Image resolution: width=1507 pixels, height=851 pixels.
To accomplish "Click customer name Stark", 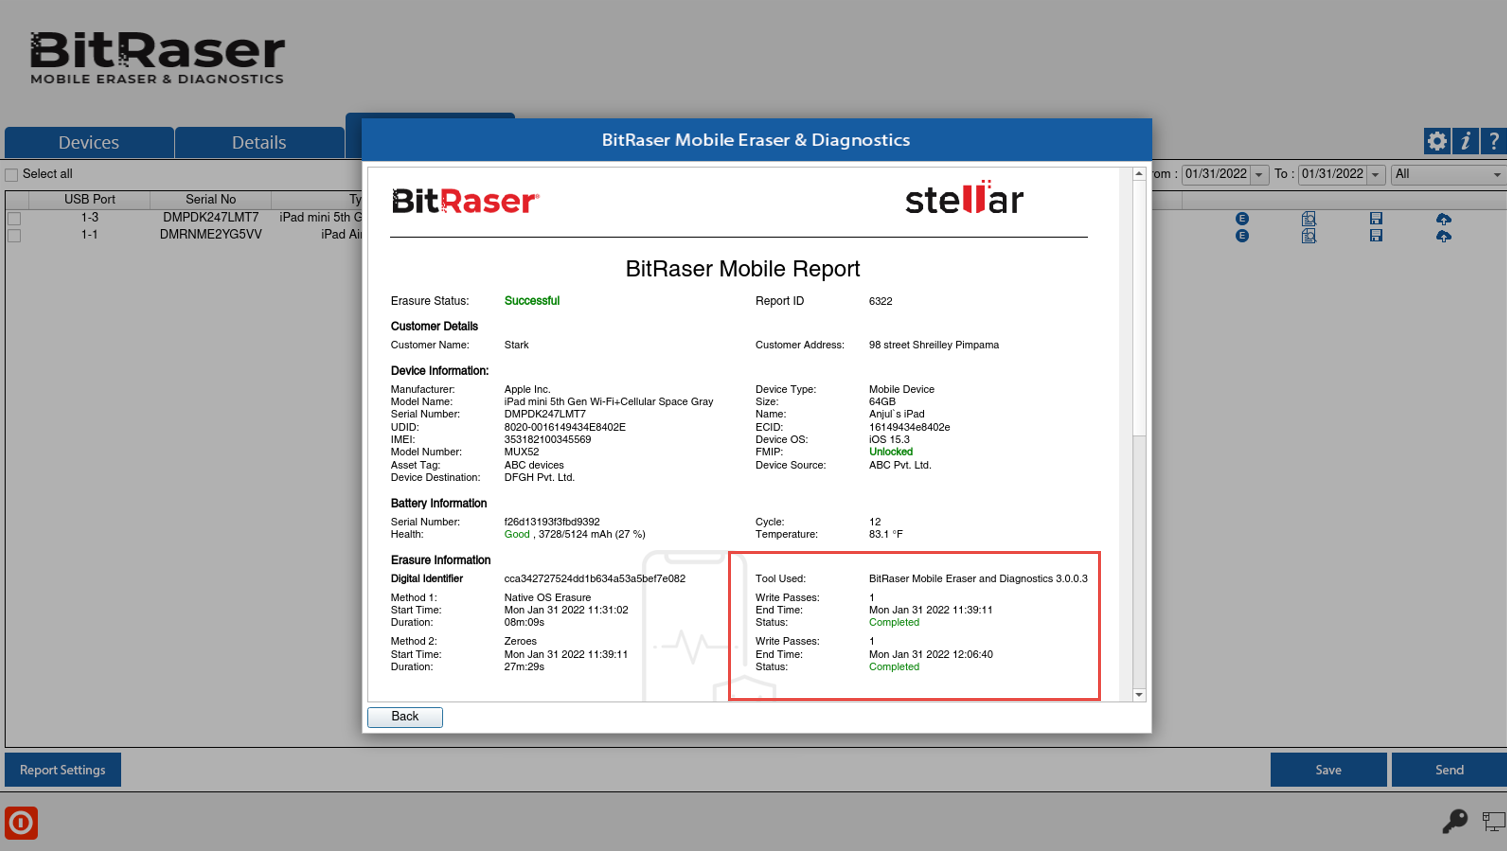I will 517,345.
